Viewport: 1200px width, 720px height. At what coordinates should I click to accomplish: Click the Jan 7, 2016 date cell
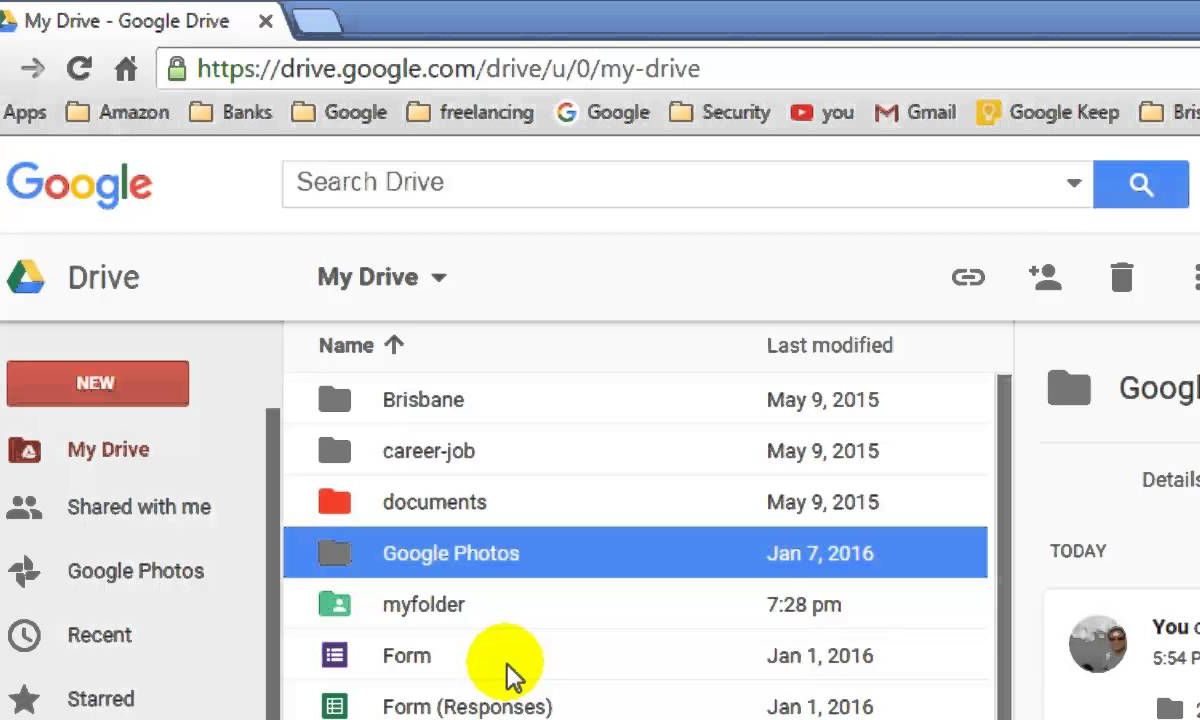(820, 553)
